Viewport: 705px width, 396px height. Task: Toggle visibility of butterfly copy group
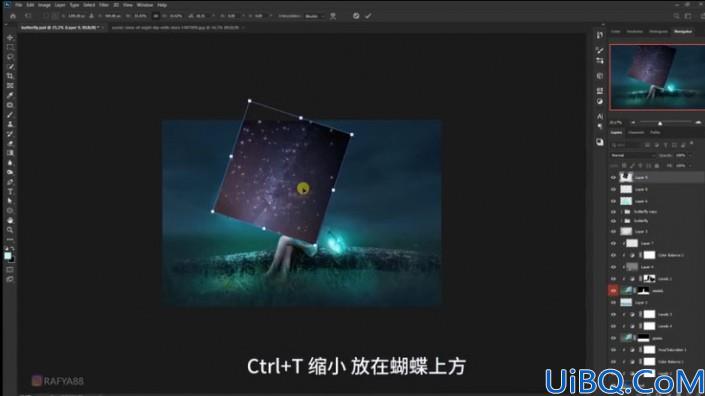[613, 211]
